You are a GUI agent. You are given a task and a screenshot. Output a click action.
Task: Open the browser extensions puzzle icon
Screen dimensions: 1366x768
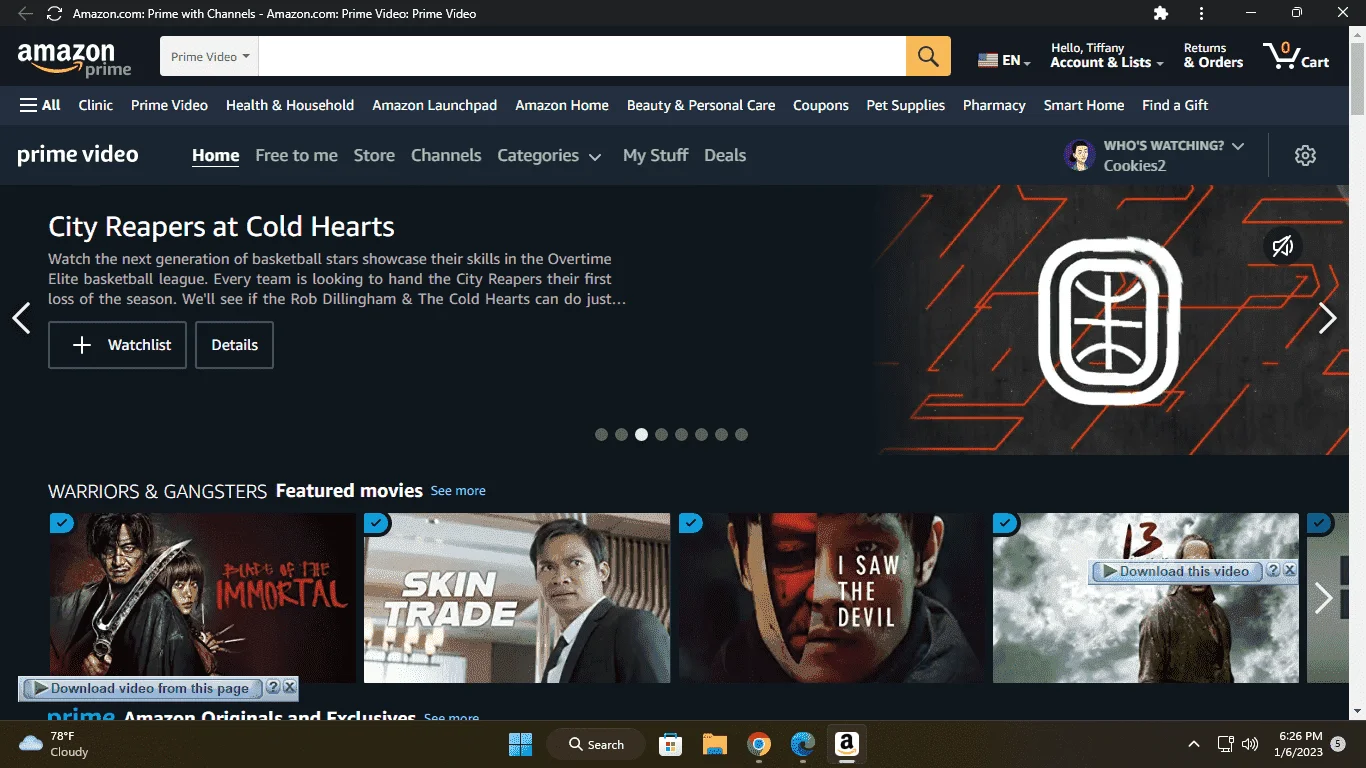pos(1160,13)
